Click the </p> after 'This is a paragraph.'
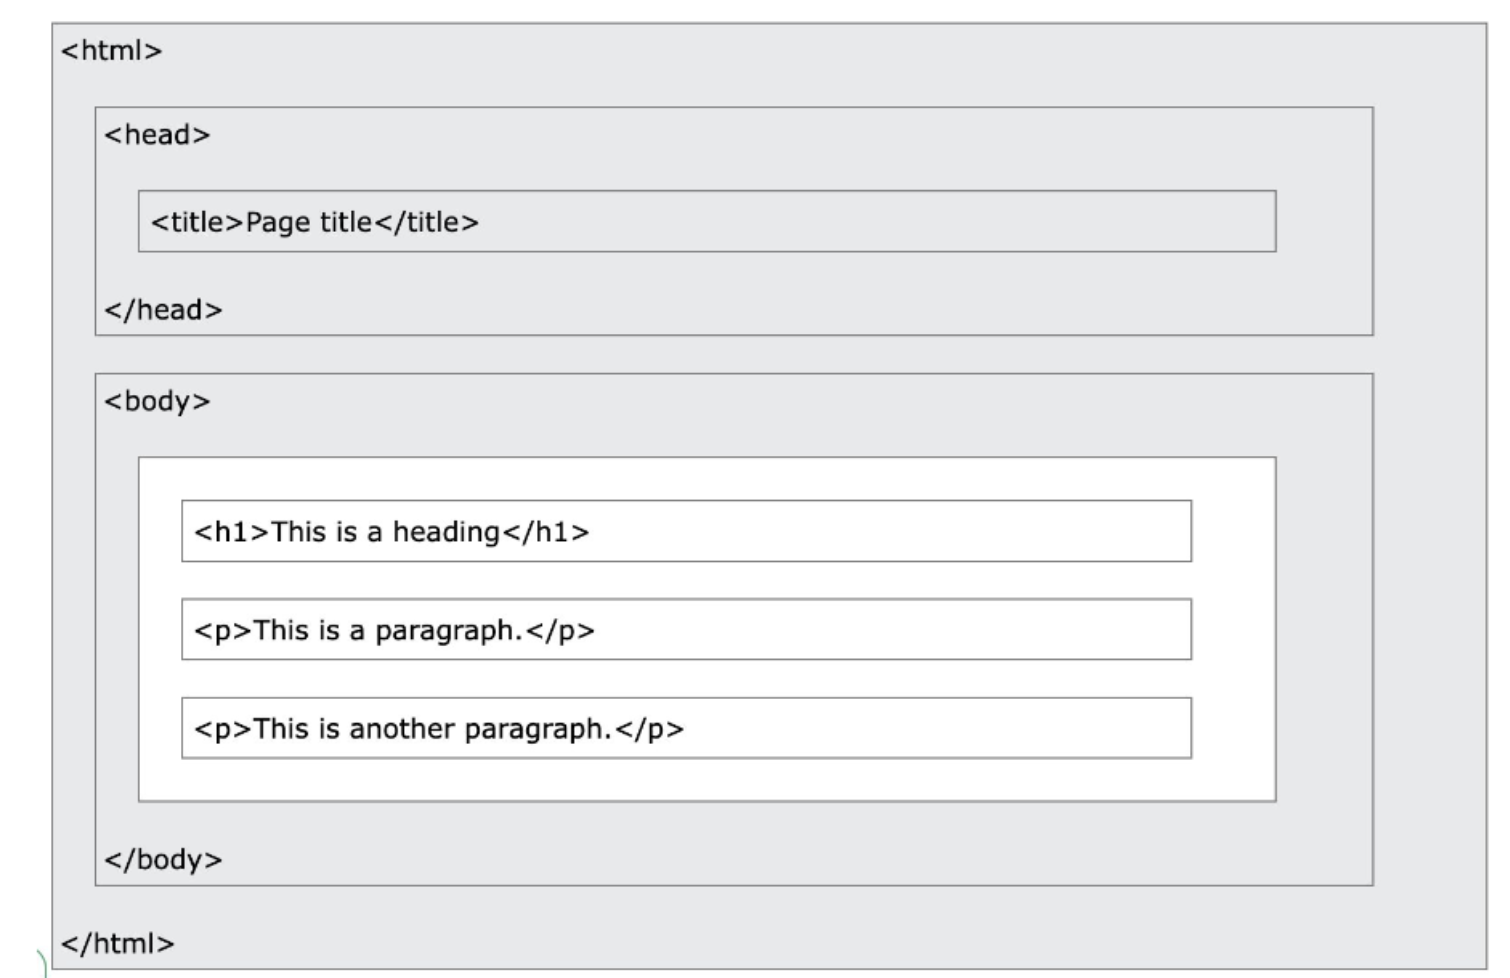The width and height of the screenshot is (1510, 978). click(560, 631)
